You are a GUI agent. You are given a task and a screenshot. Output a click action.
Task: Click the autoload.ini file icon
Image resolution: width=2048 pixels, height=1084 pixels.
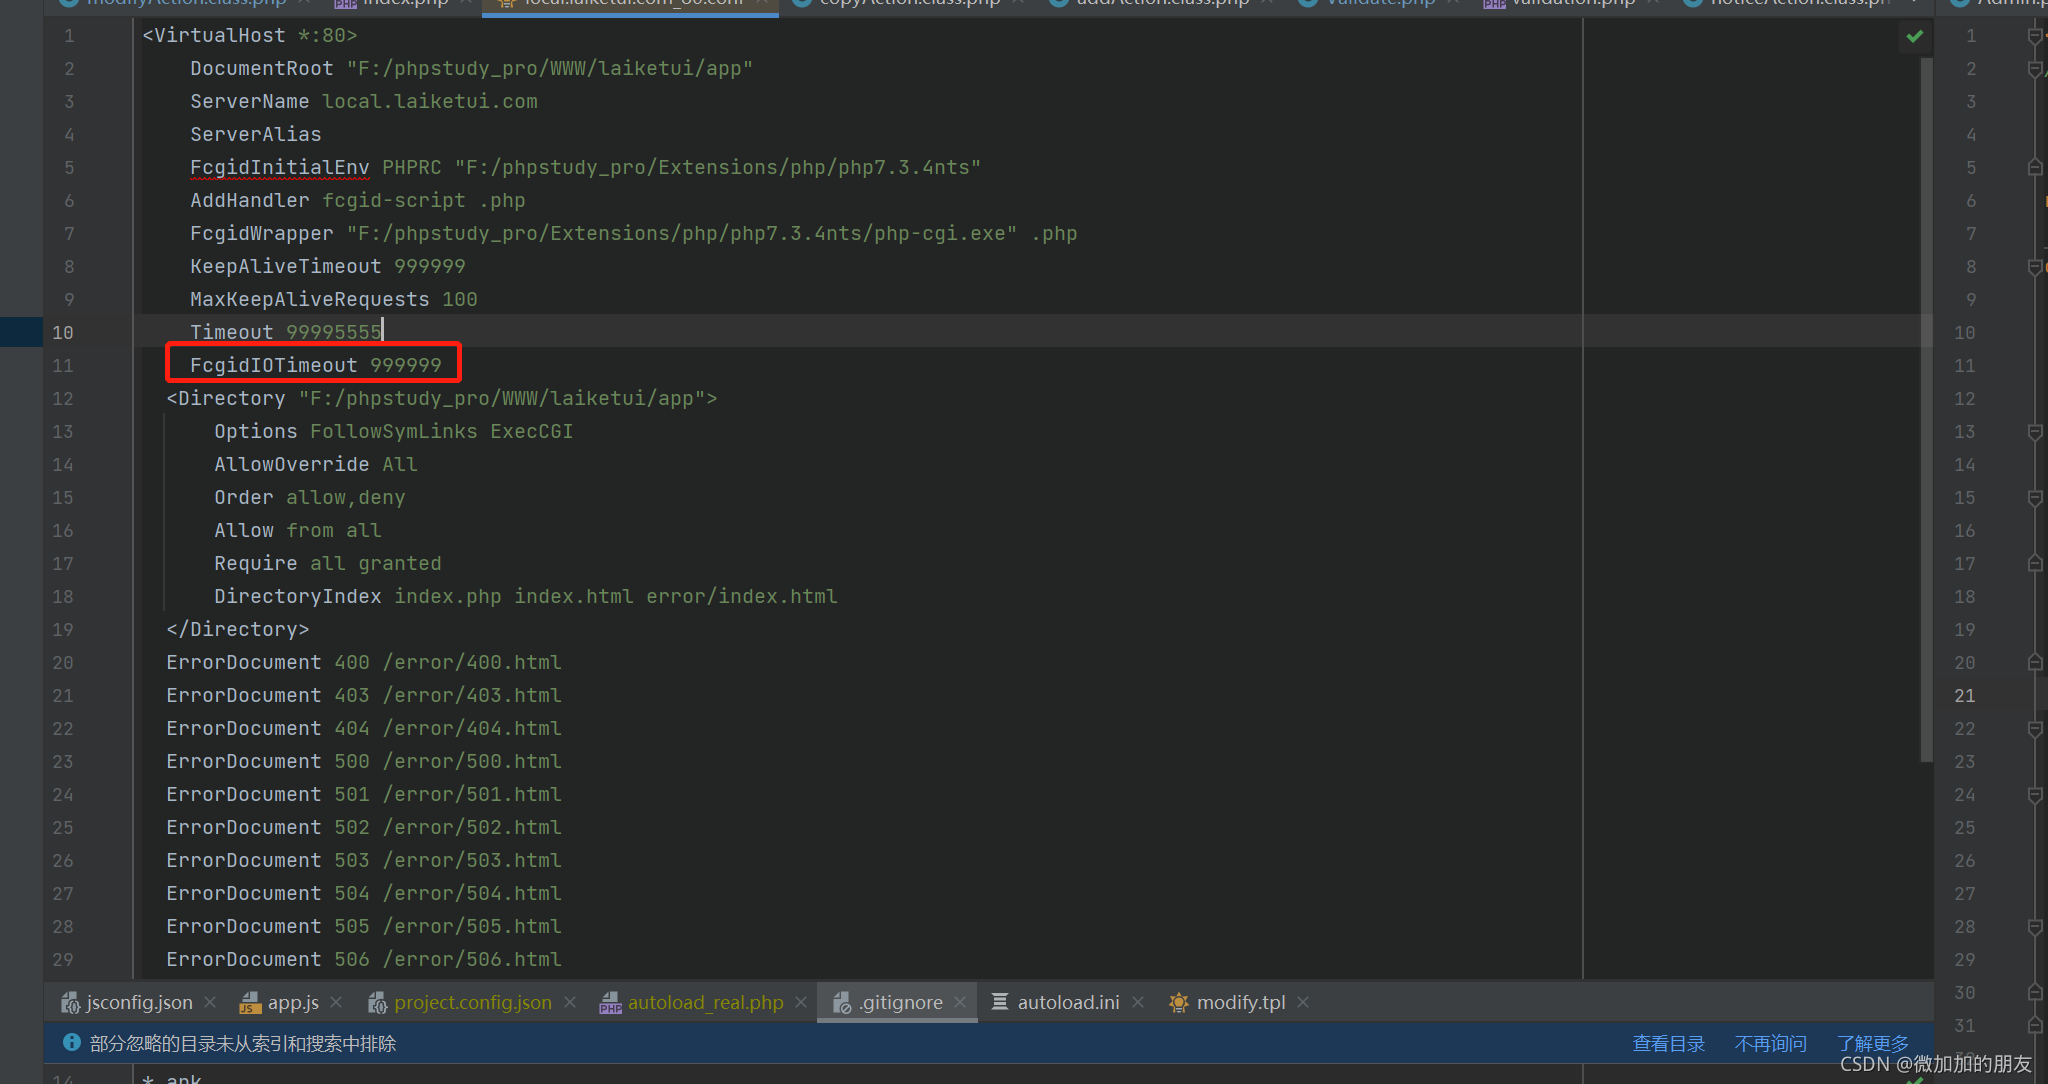(999, 1001)
